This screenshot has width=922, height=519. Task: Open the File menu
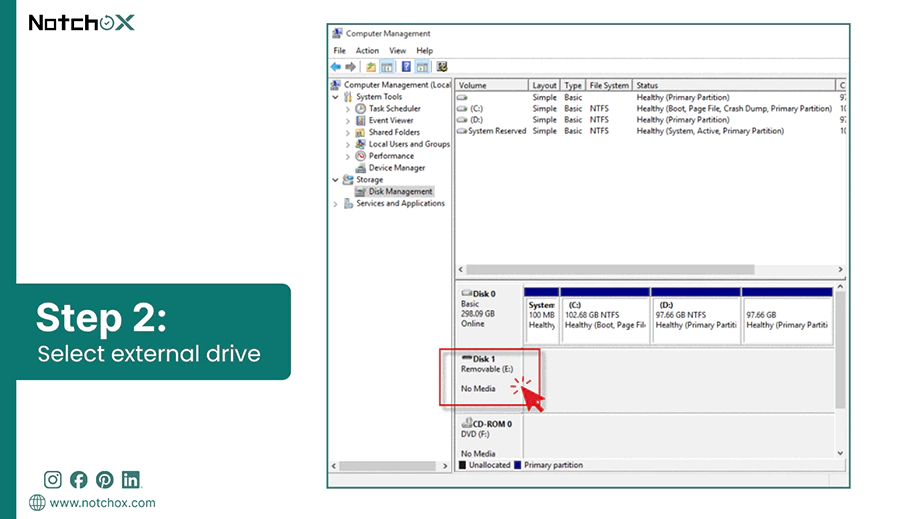340,51
